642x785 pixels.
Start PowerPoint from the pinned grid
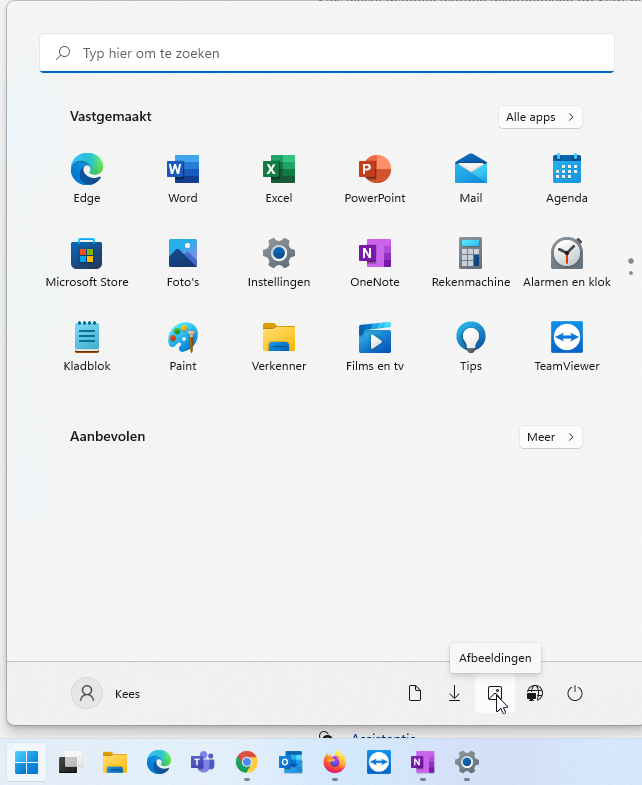[x=375, y=178]
